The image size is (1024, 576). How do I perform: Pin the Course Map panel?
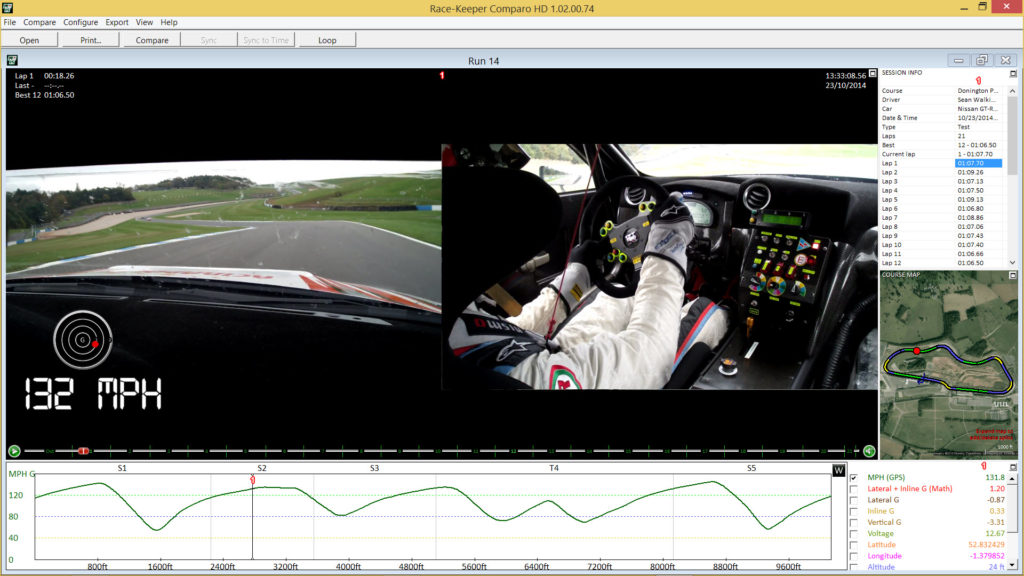coord(1013,275)
